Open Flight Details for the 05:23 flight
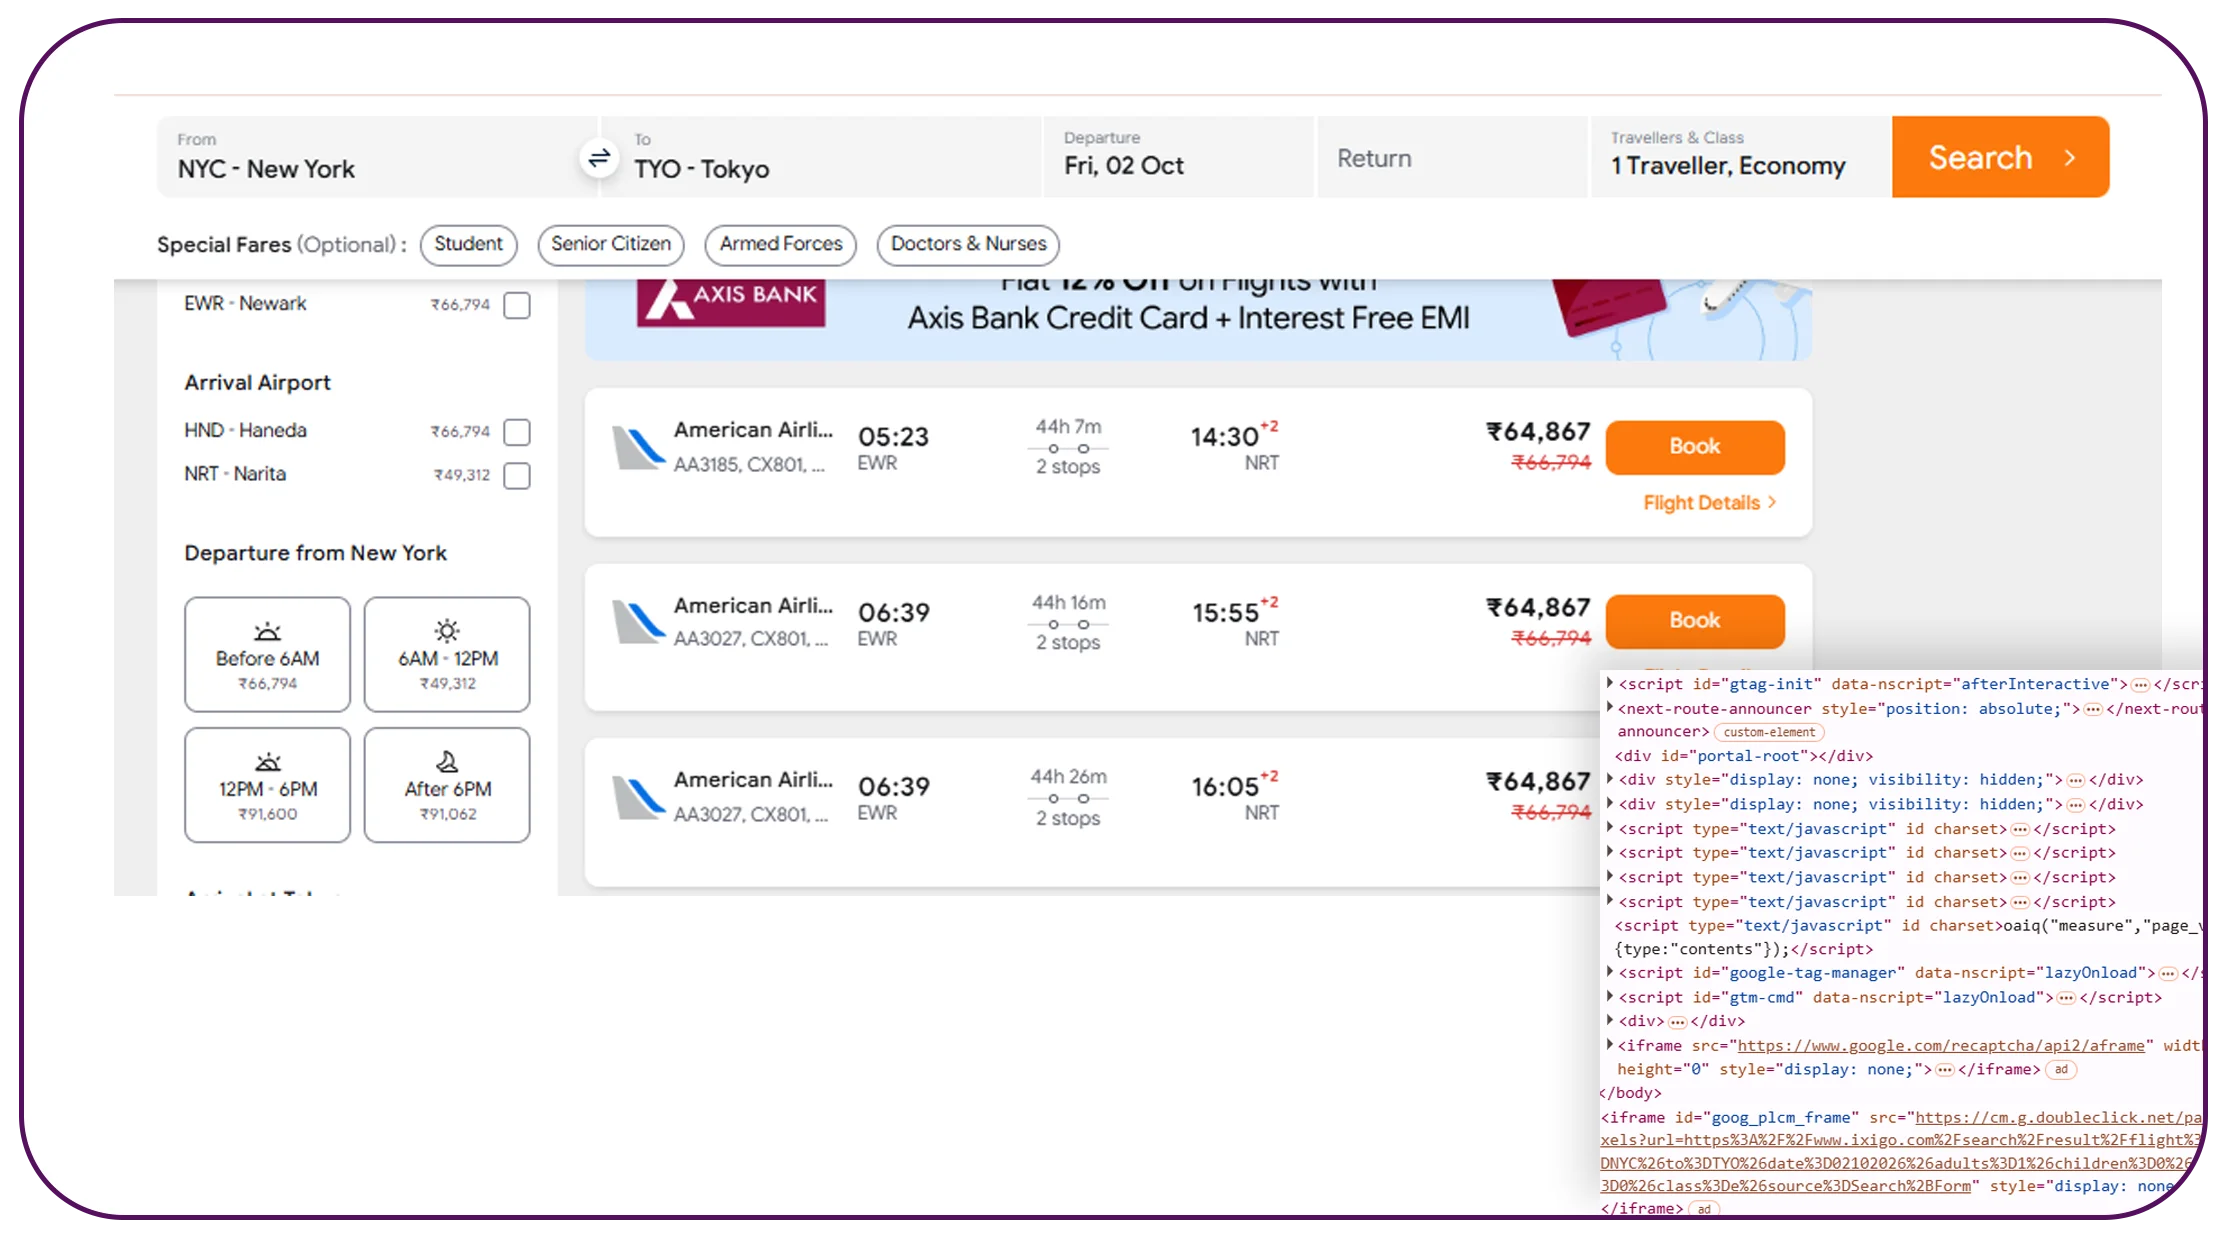Image resolution: width=2223 pixels, height=1240 pixels. click(1710, 503)
